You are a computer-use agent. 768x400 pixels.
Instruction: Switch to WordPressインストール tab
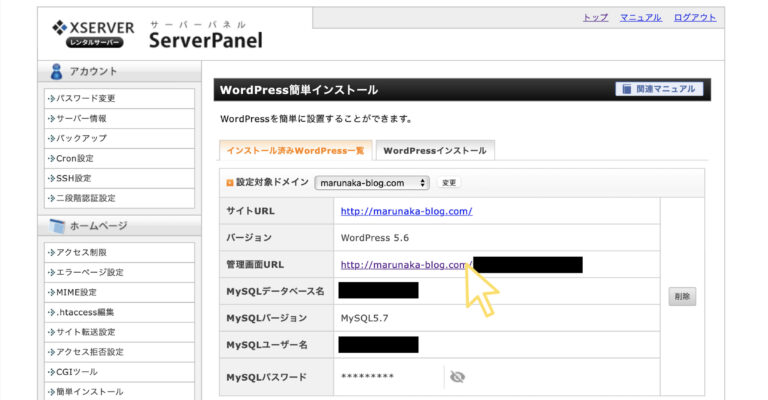pyautogui.click(x=435, y=151)
